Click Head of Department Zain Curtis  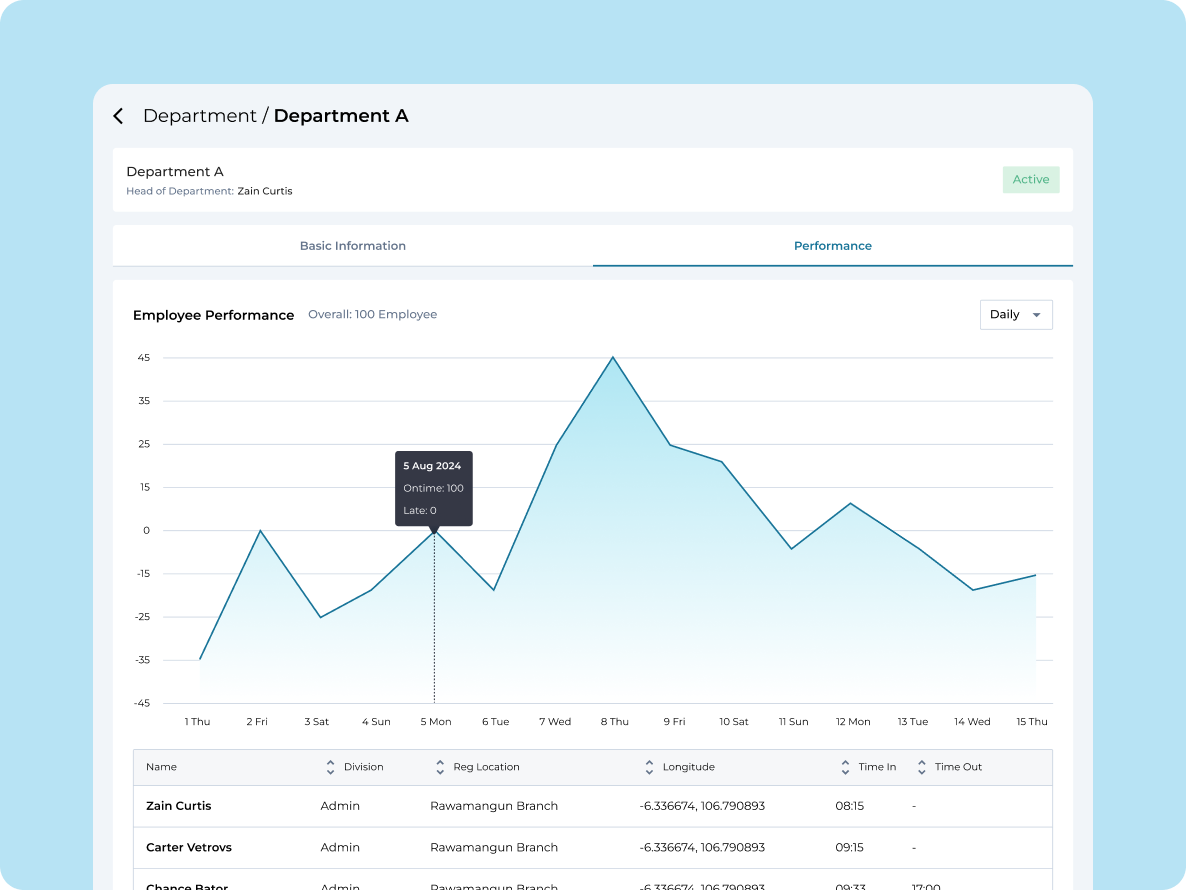tap(264, 191)
